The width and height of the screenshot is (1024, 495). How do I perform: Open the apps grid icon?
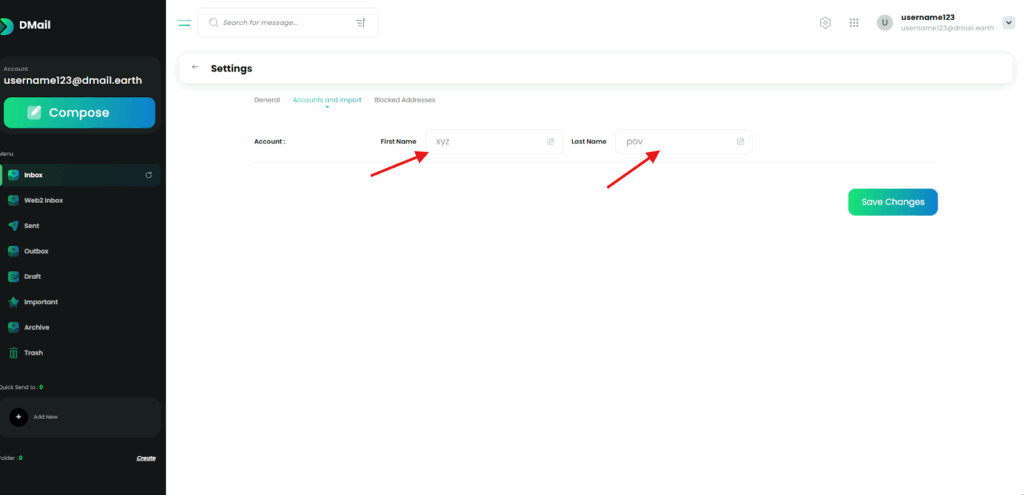pyautogui.click(x=854, y=23)
